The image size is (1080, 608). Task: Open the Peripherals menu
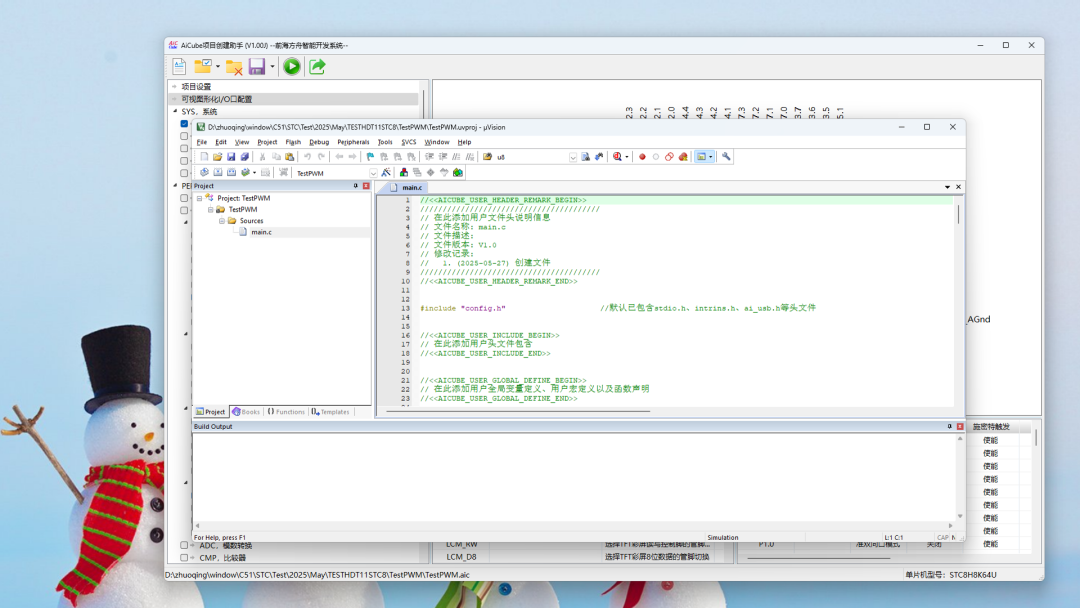[353, 142]
